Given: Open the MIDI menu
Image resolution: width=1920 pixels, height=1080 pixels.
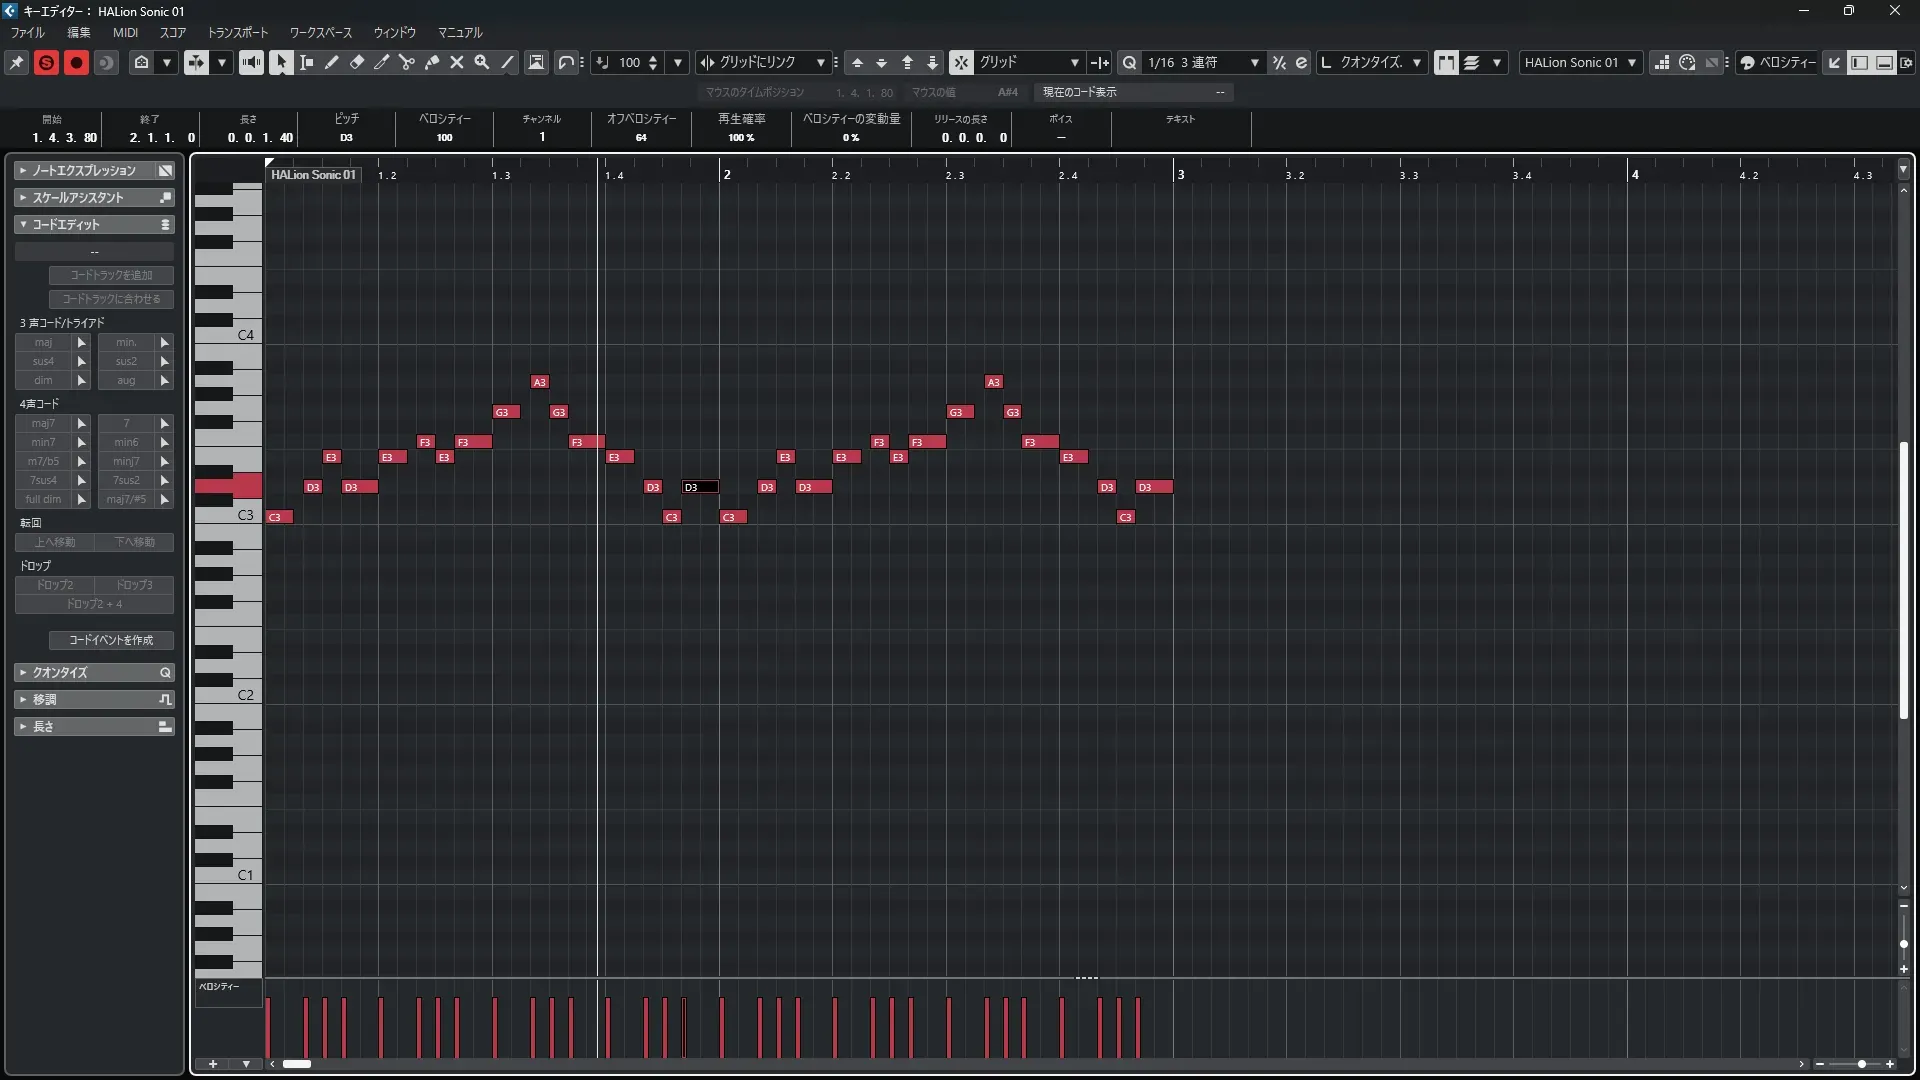Looking at the screenshot, I should (x=125, y=32).
